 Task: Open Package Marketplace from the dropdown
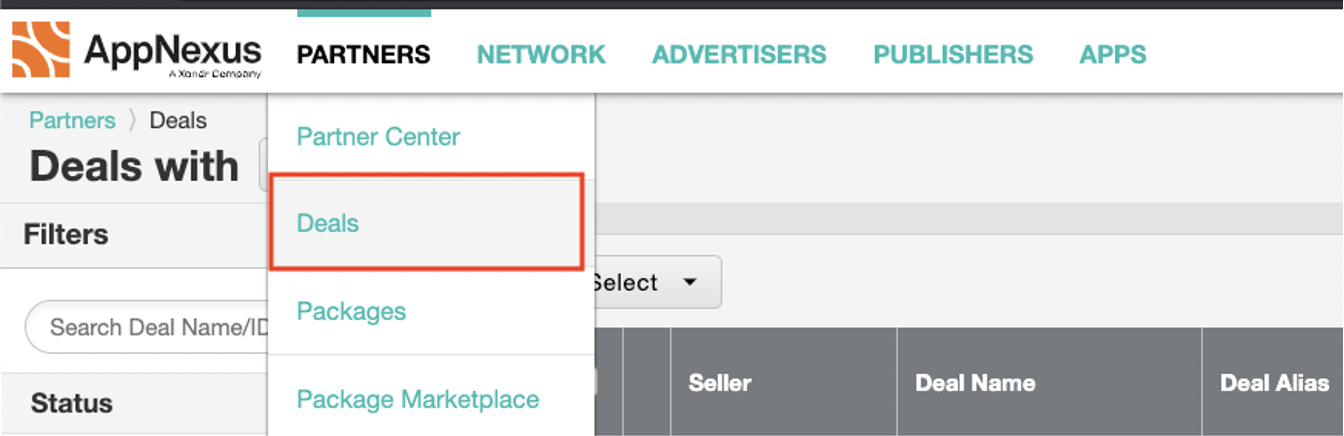click(x=418, y=399)
